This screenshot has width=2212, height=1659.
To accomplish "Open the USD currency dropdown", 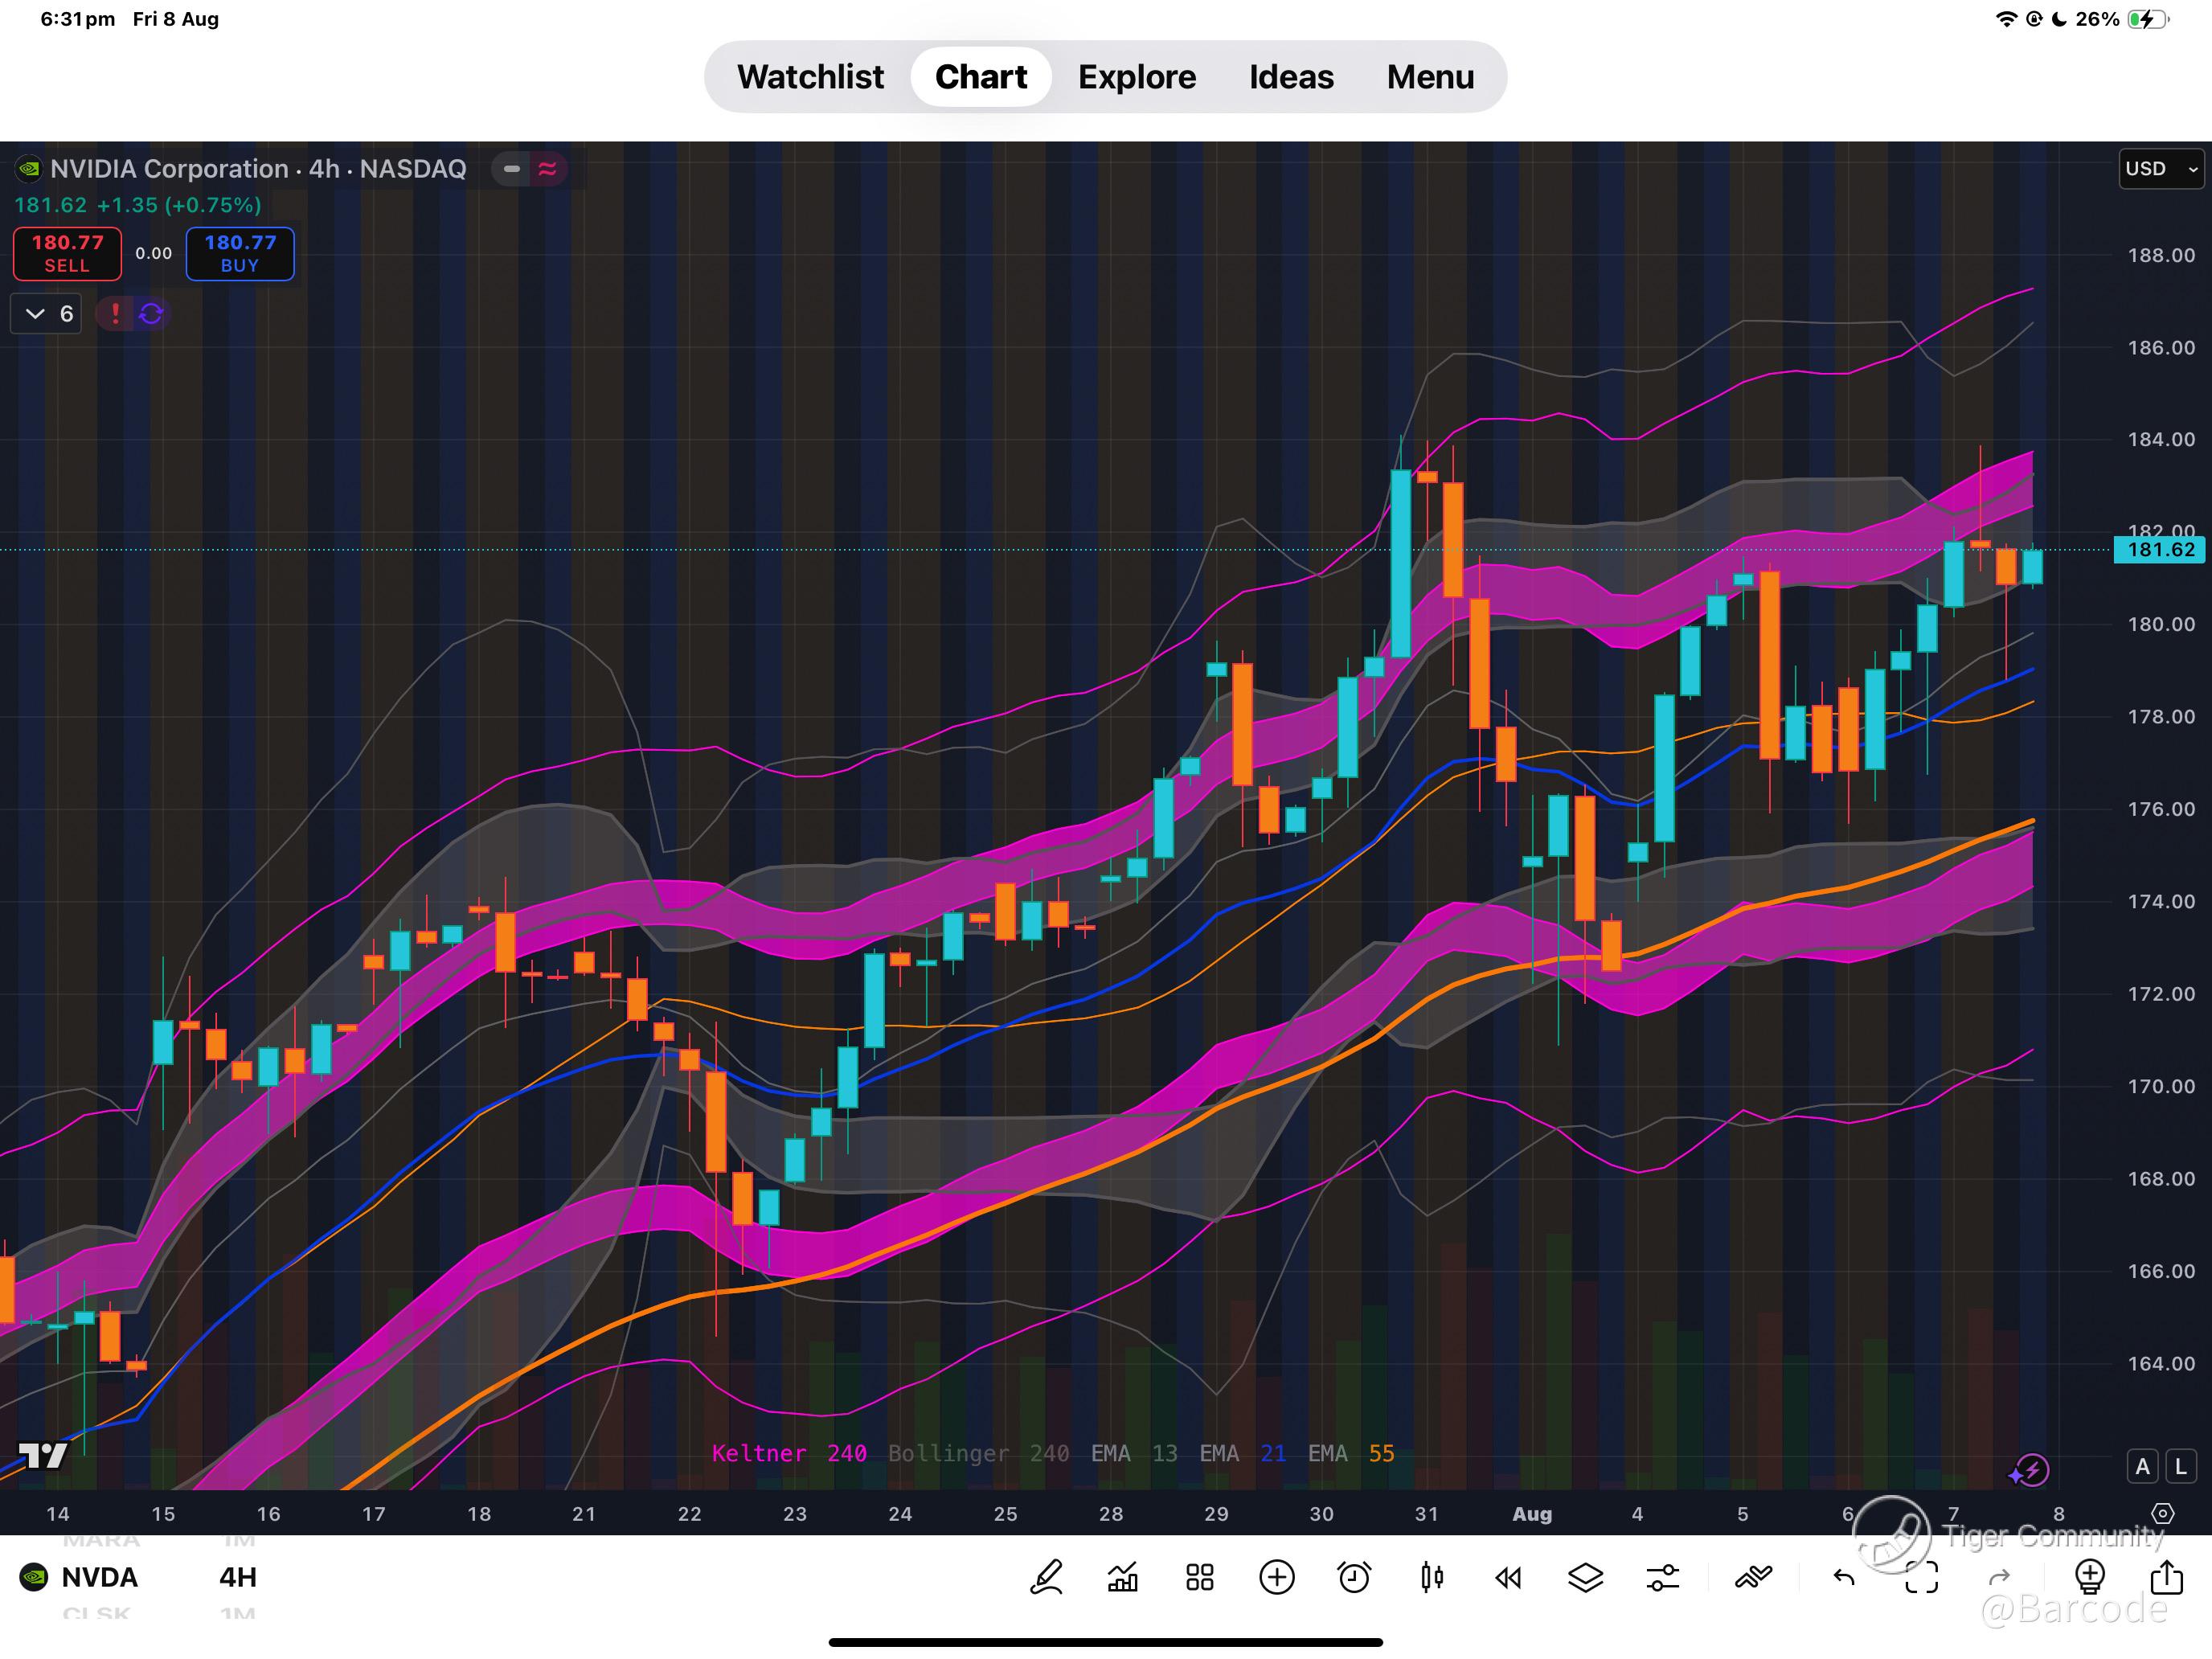I will (x=2161, y=169).
